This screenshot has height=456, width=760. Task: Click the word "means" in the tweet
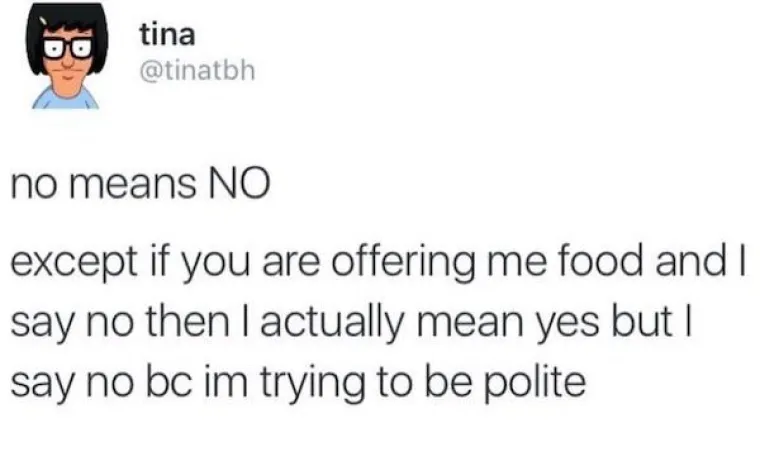pos(131,186)
